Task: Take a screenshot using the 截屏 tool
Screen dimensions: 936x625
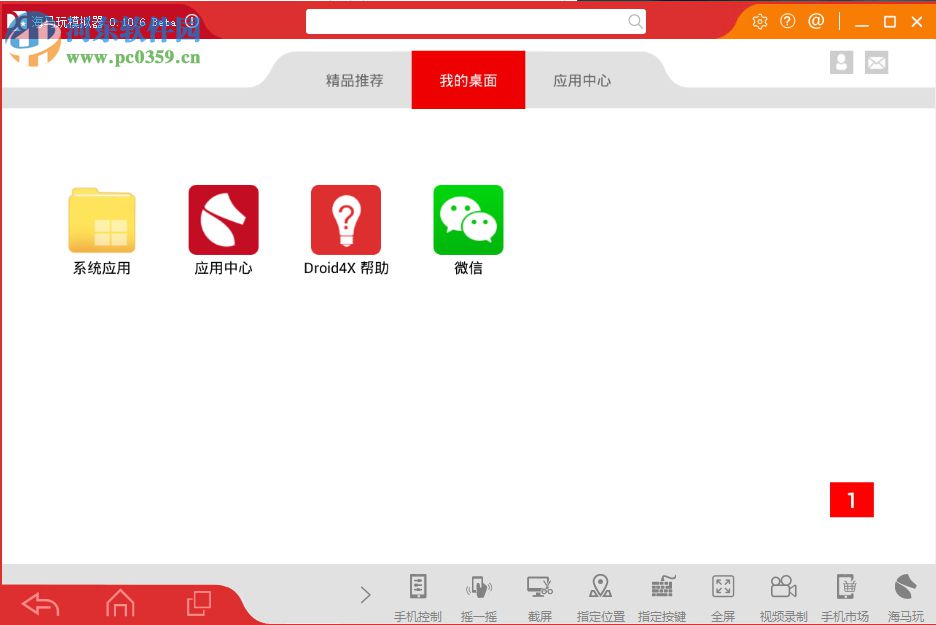Action: coord(540,594)
